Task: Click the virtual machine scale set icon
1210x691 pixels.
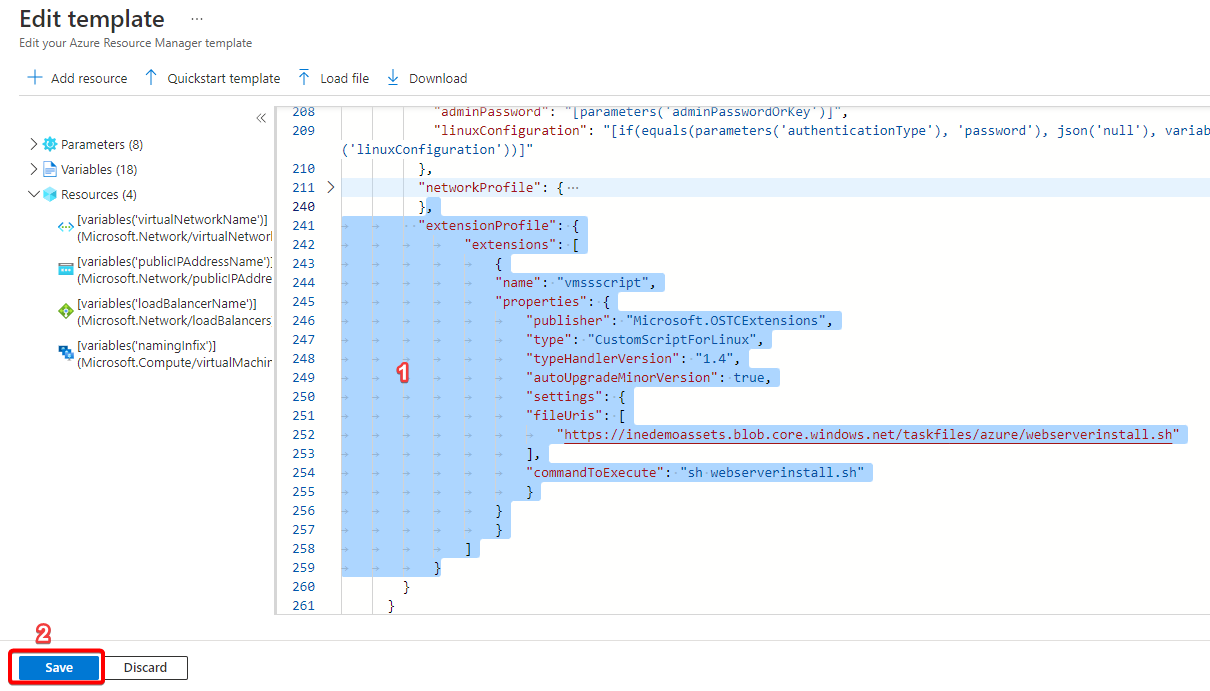Action: 66,353
